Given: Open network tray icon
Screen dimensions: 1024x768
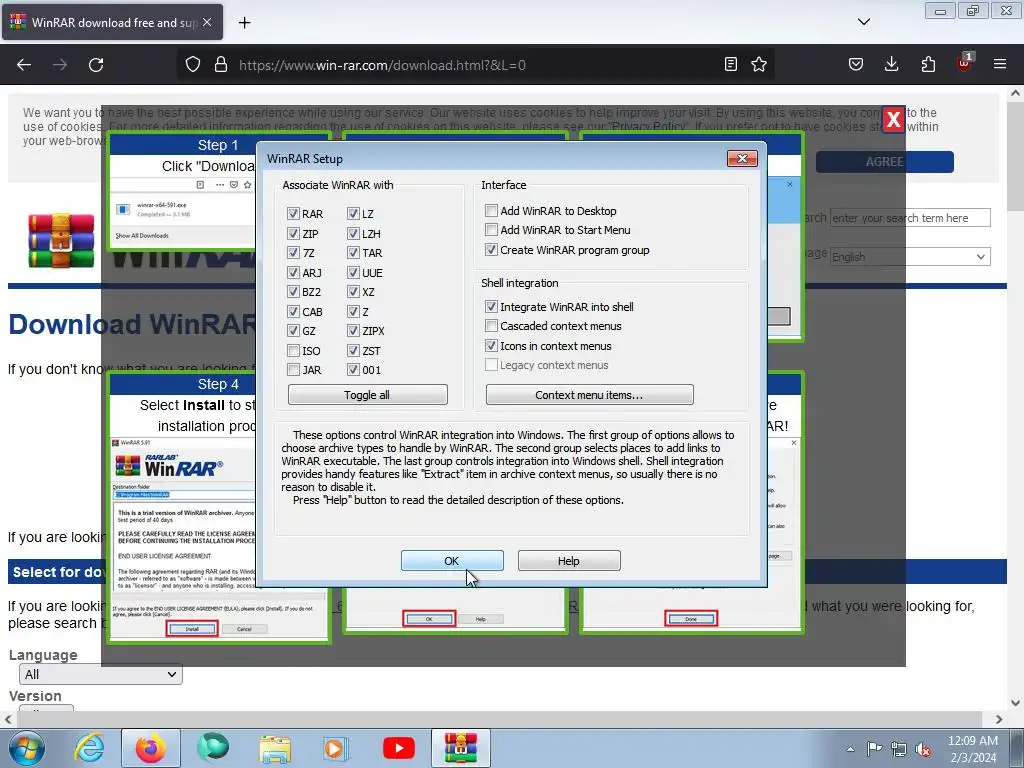Looking at the screenshot, I should tap(899, 749).
